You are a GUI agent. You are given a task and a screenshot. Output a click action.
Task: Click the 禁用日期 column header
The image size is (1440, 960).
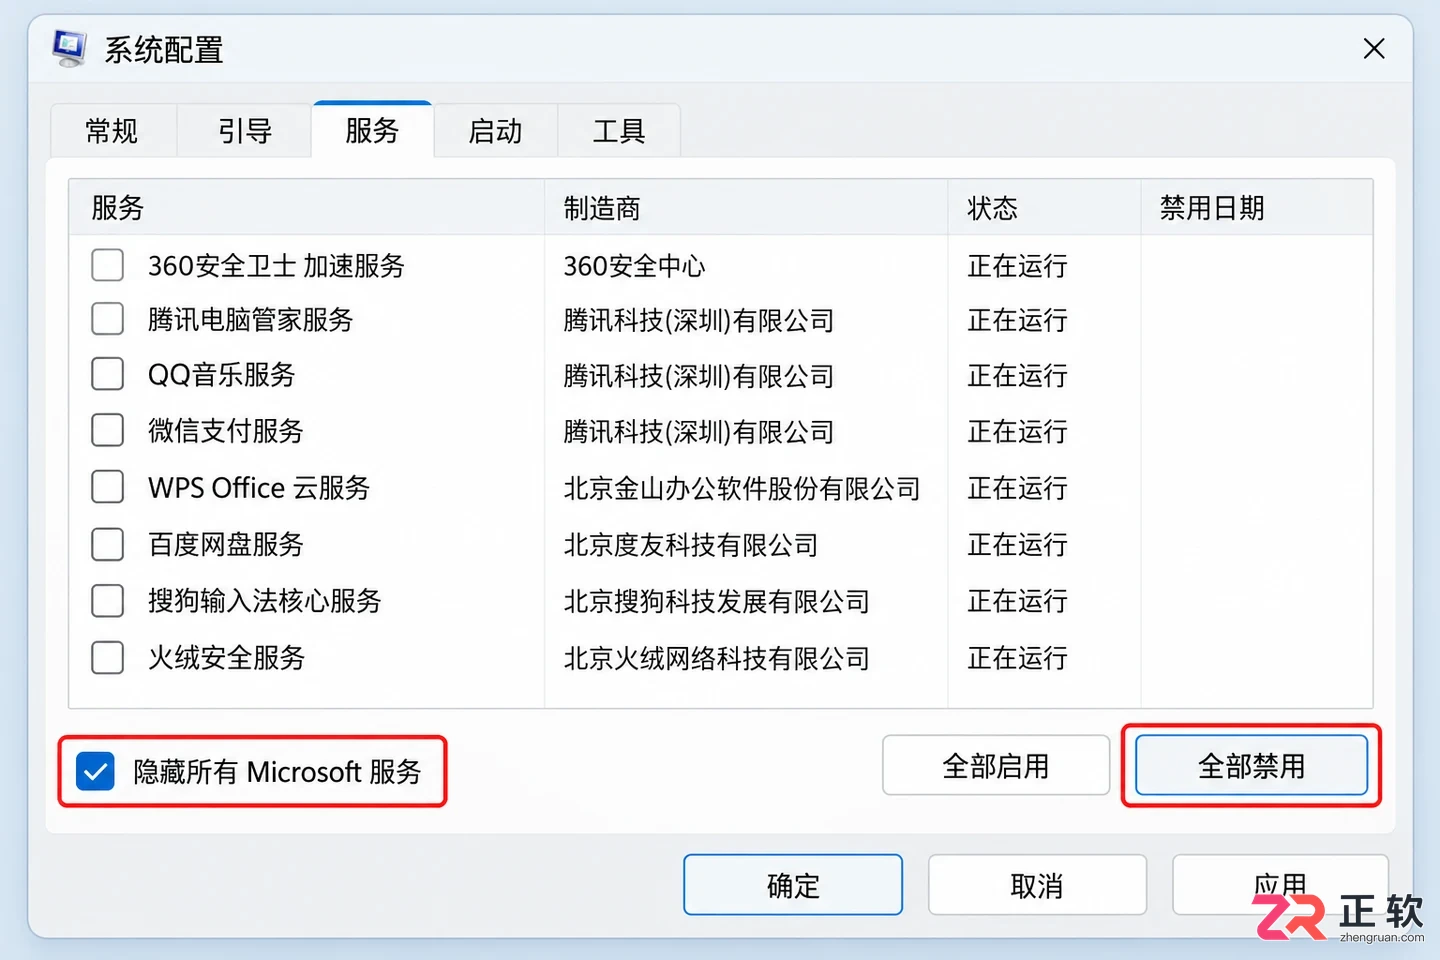[1257, 207]
